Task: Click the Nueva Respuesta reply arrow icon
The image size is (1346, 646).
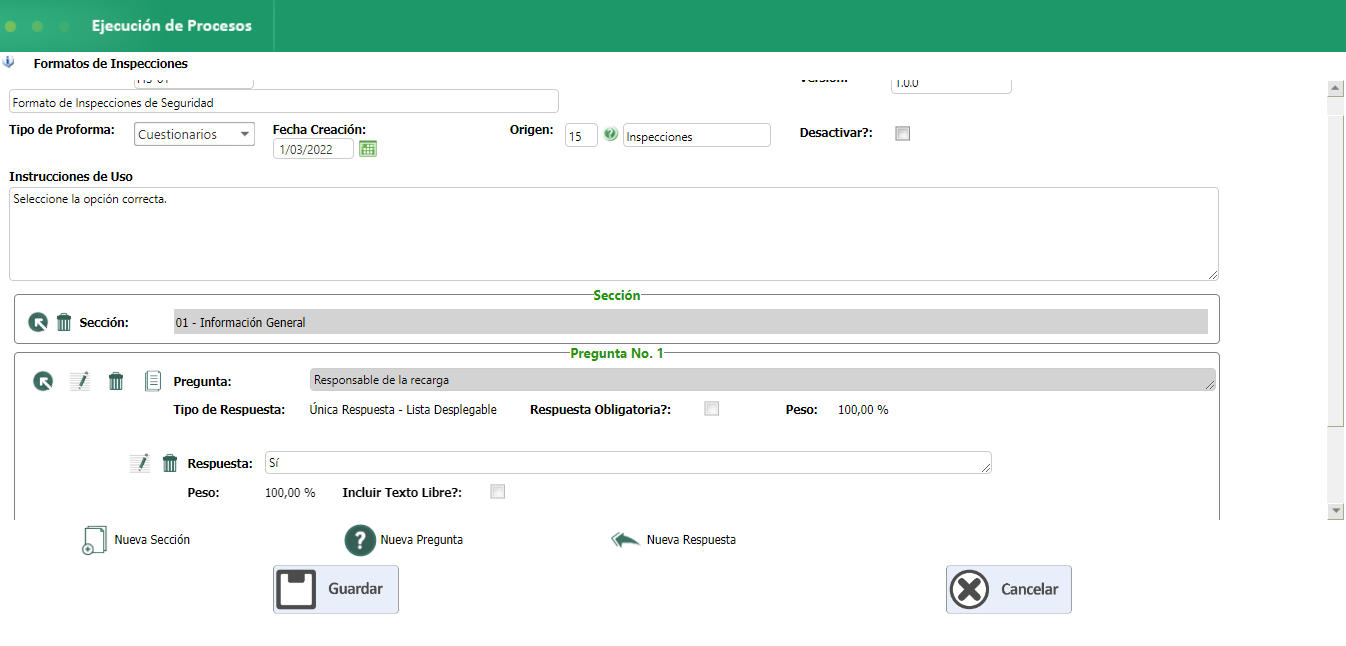Action: pyautogui.click(x=625, y=540)
